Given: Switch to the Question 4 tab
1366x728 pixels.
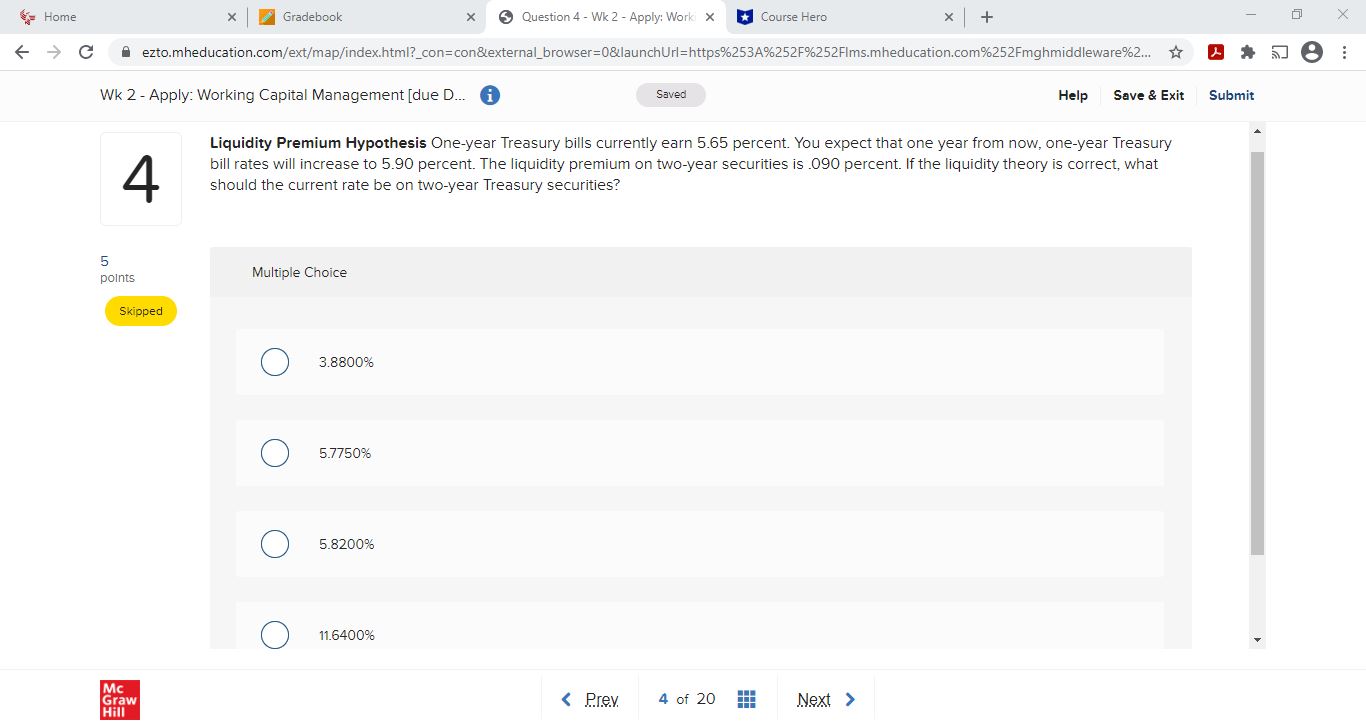Looking at the screenshot, I should pyautogui.click(x=605, y=17).
